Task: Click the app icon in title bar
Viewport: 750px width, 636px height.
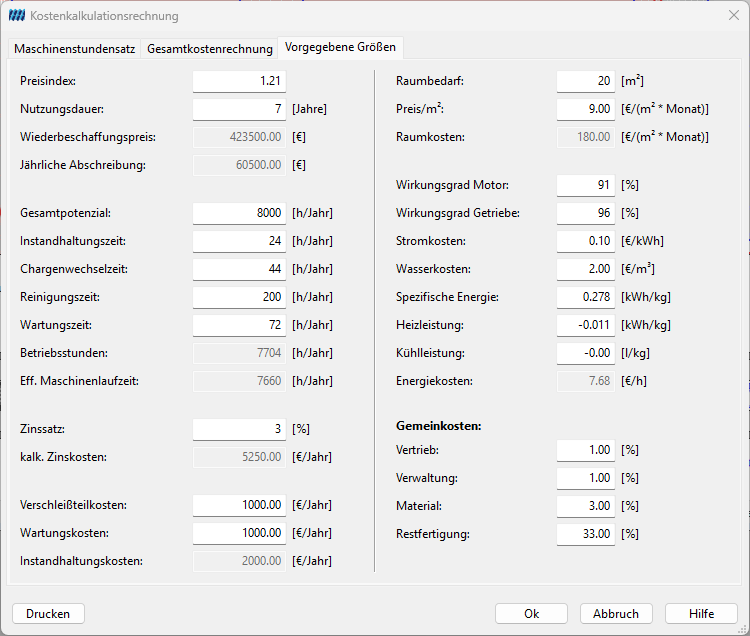Action: [x=17, y=16]
